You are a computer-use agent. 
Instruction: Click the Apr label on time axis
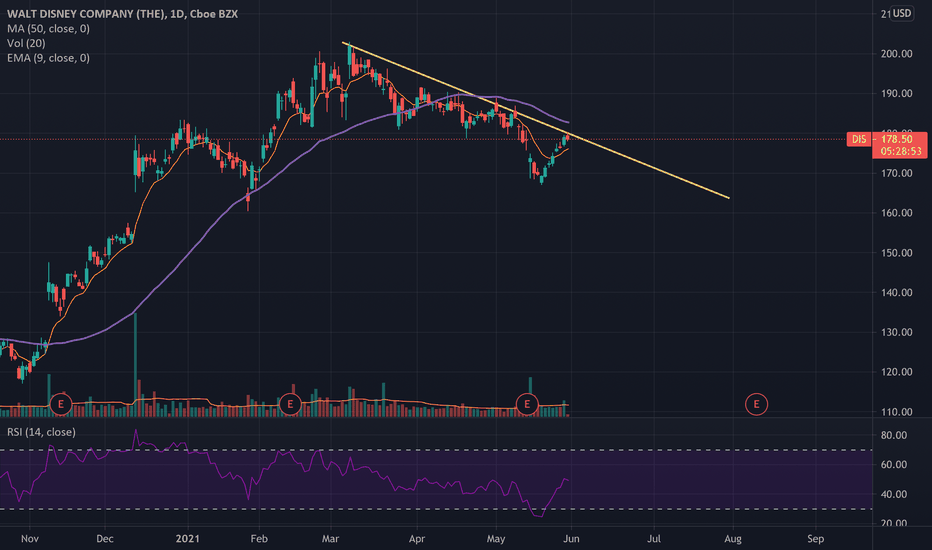(x=417, y=539)
